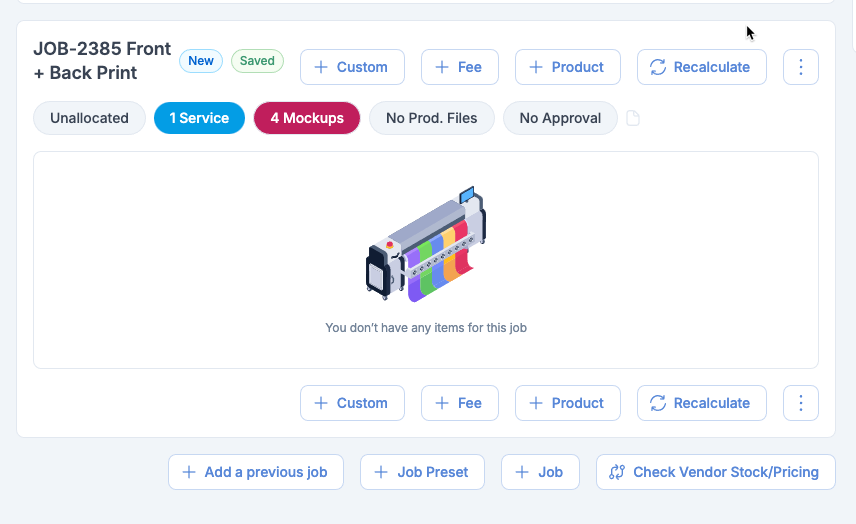
Task: Click the top Custom button
Action: pyautogui.click(x=352, y=67)
